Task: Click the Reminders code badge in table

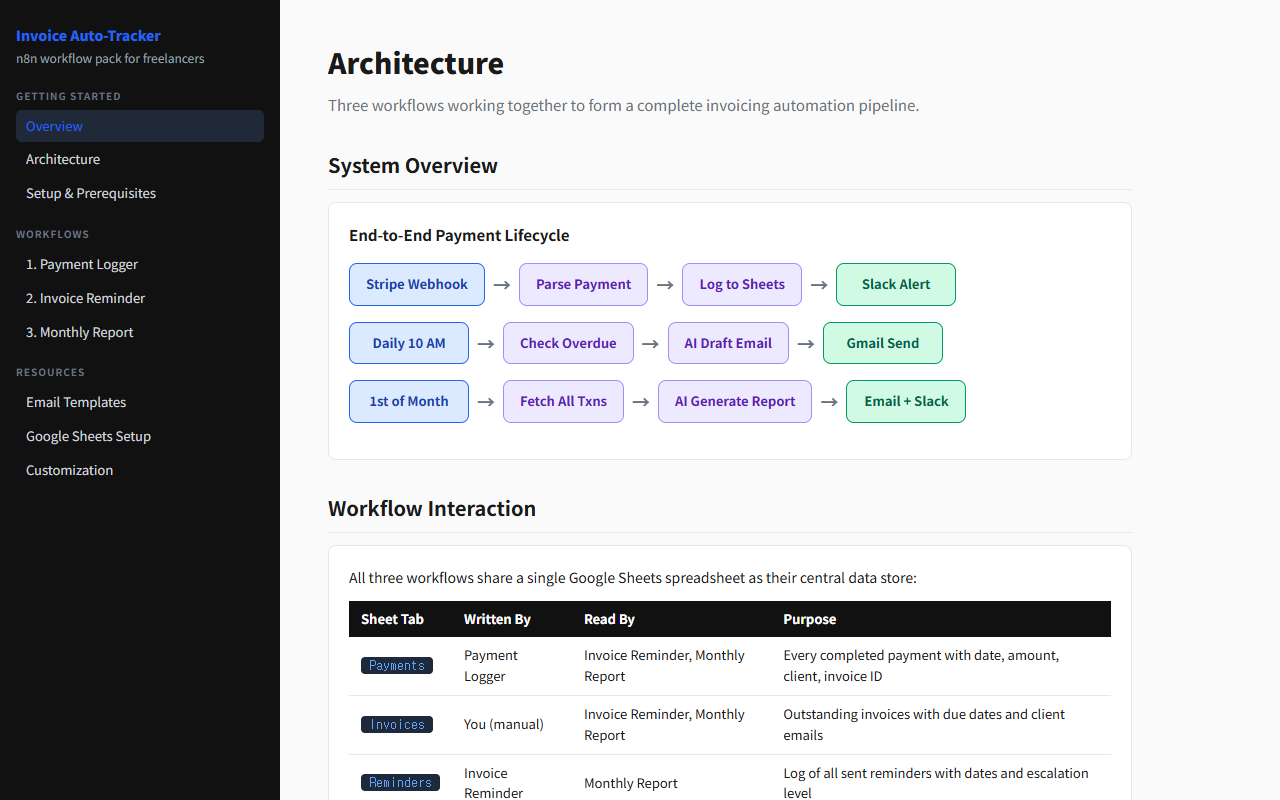Action: [400, 783]
